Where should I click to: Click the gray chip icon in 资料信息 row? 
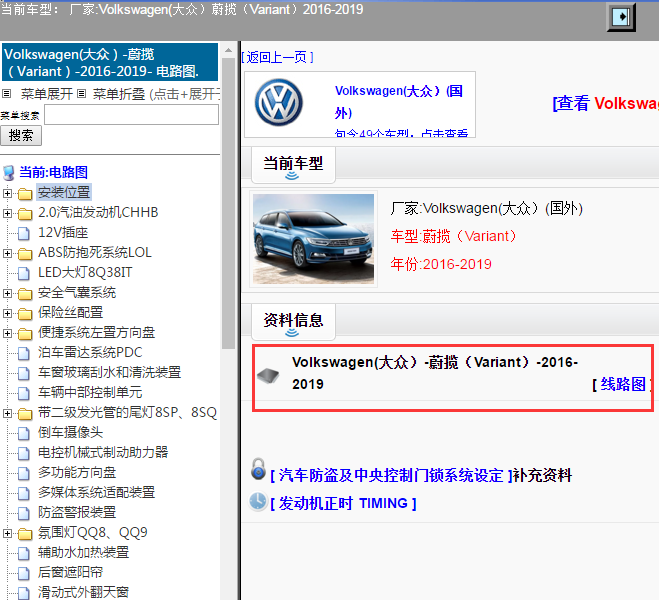[x=268, y=375]
